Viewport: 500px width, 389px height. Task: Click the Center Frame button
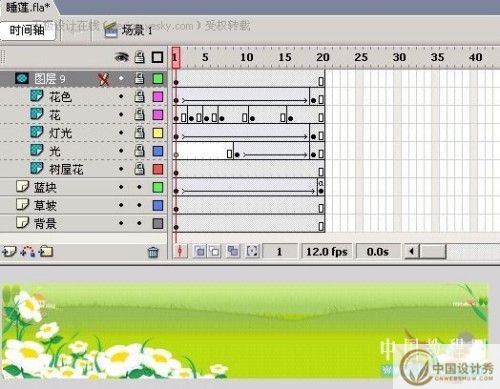(180, 251)
